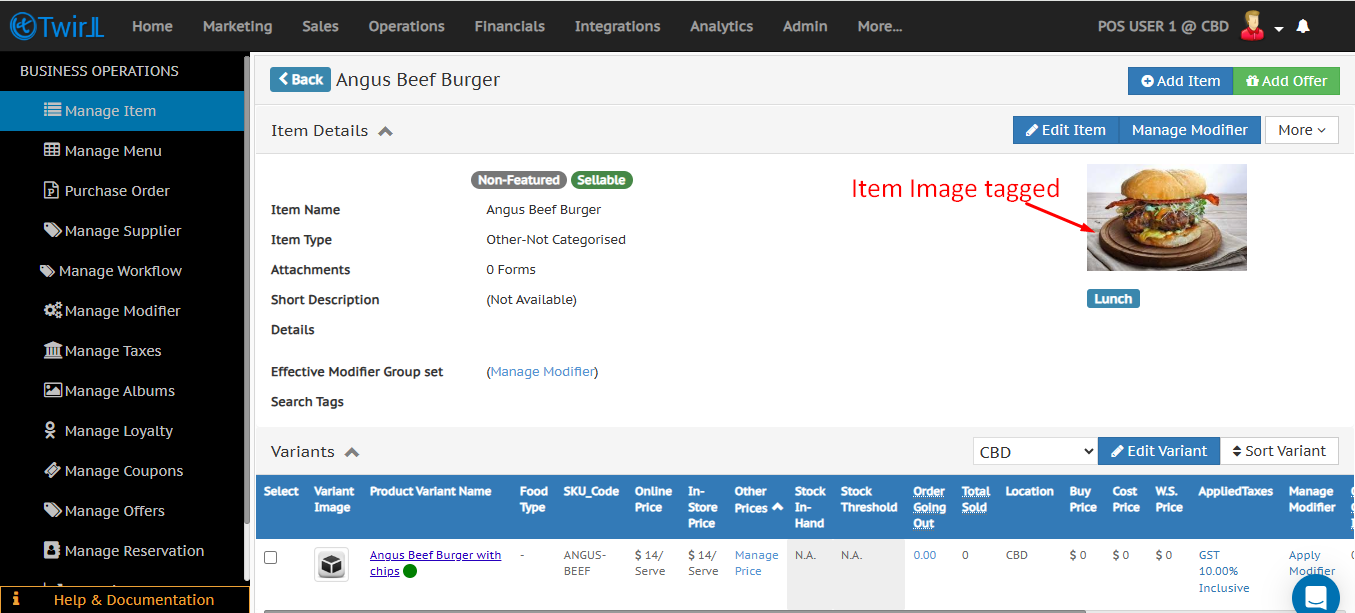
Task: Click the Twirll logo
Action: pos(57,26)
